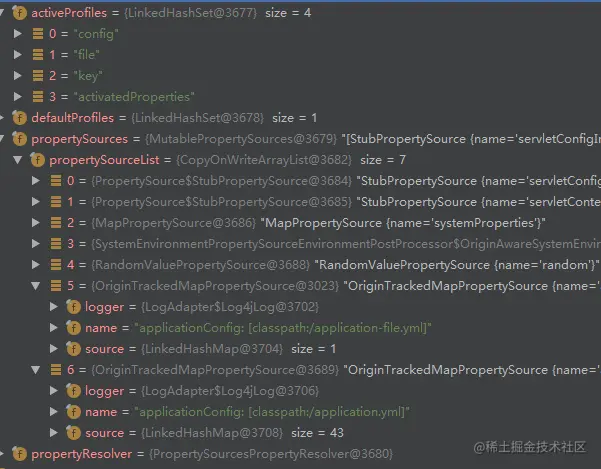Click the element icon of entry 0 "config"
601x469 pixels.
[38, 34]
